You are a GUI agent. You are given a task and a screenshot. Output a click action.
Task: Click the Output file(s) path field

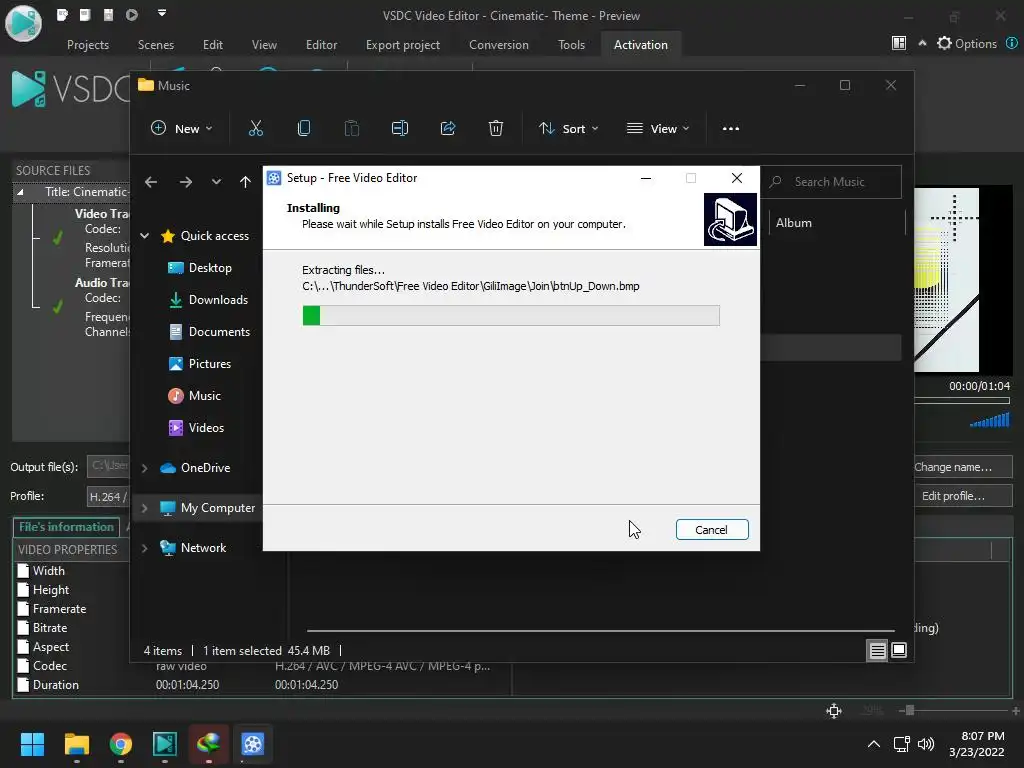[x=108, y=466]
